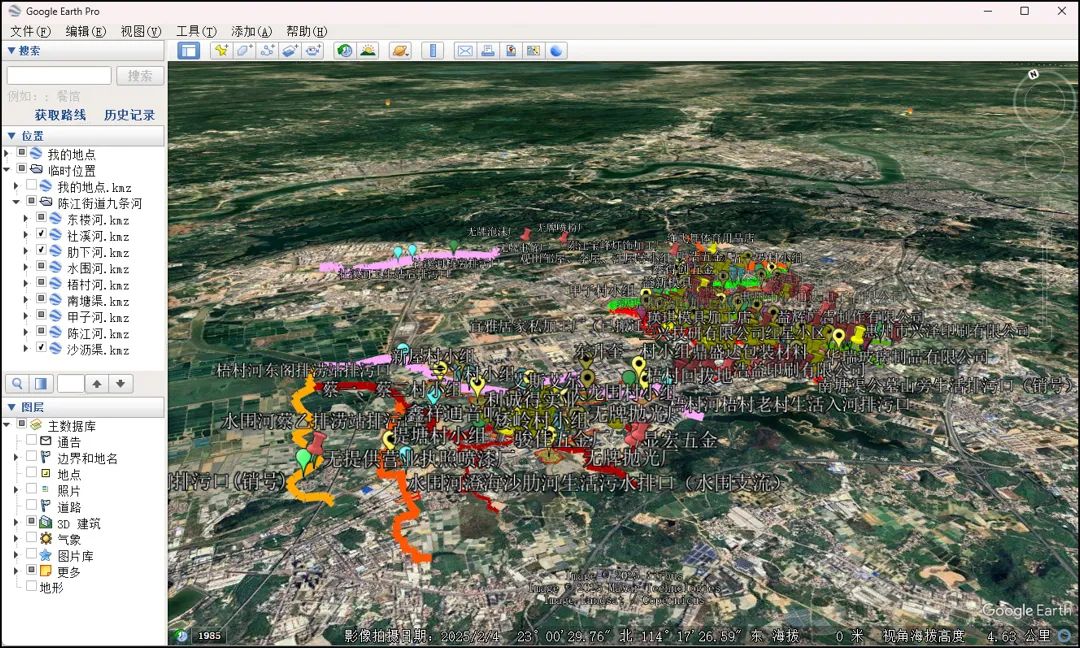Click the N compass north indicator
Viewport: 1080px width, 648px height.
[x=1033, y=74]
